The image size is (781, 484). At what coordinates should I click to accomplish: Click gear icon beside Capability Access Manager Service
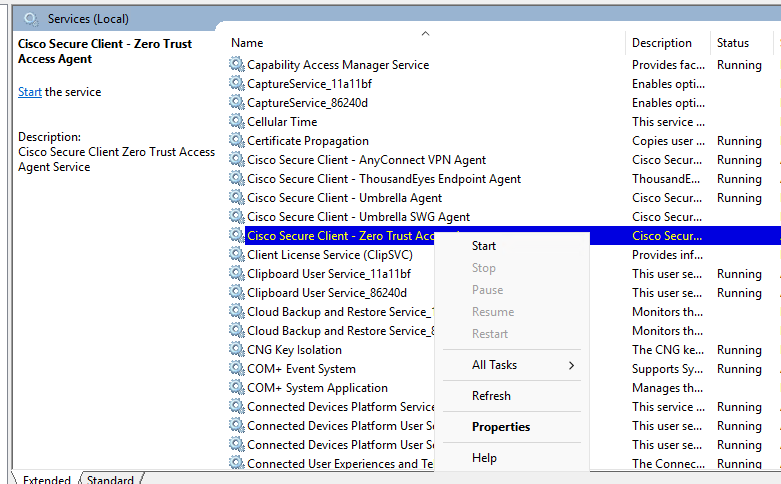[x=236, y=65]
